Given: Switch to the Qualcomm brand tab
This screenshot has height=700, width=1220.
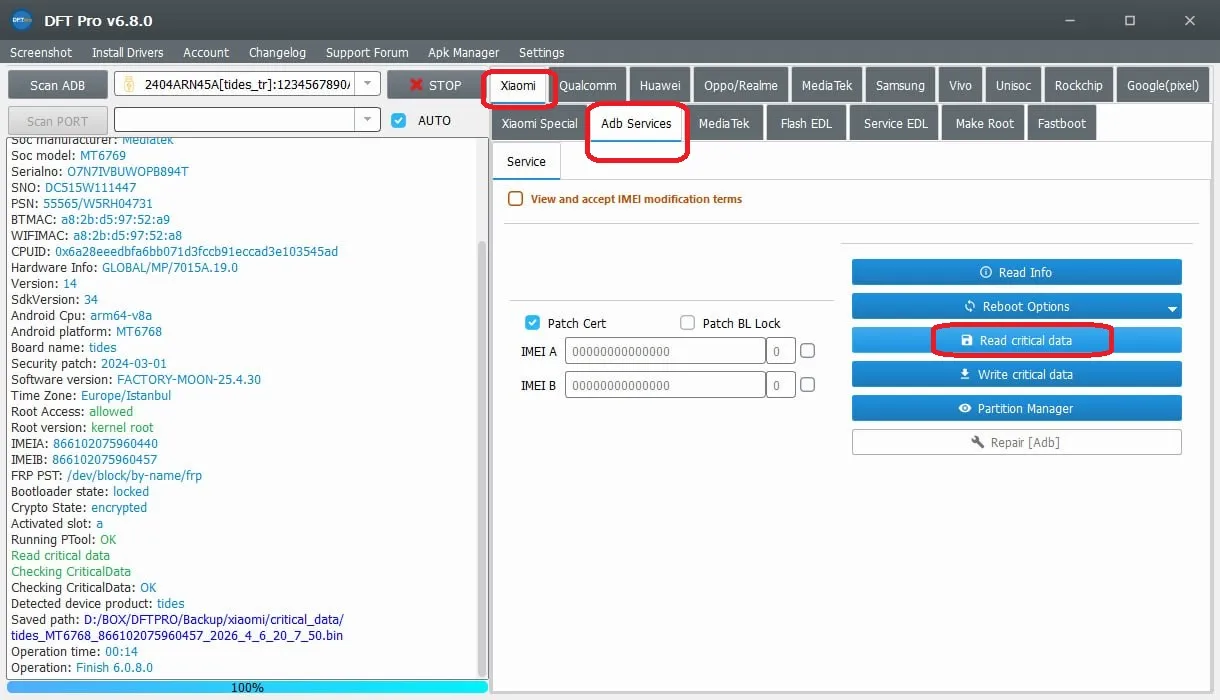Looking at the screenshot, I should [590, 85].
